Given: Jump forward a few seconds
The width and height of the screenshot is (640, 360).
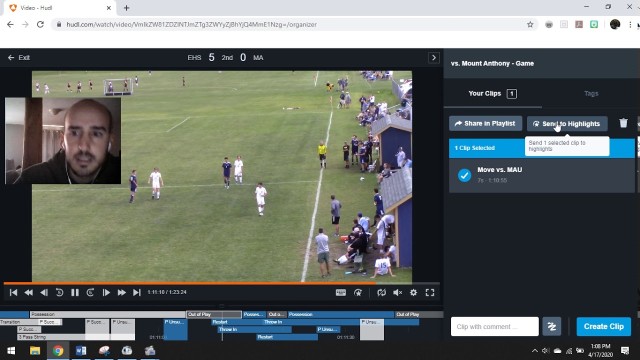Looking at the screenshot, I should 90,293.
